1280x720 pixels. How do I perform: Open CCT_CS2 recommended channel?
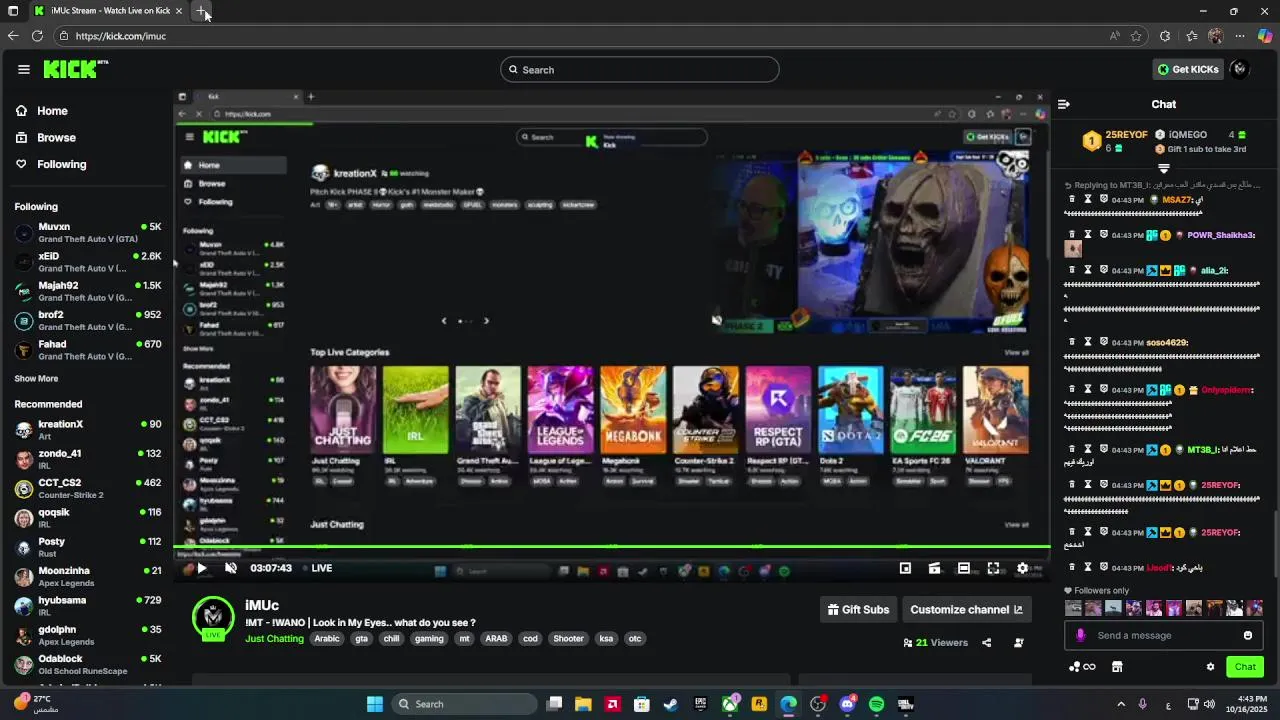[x=88, y=488]
